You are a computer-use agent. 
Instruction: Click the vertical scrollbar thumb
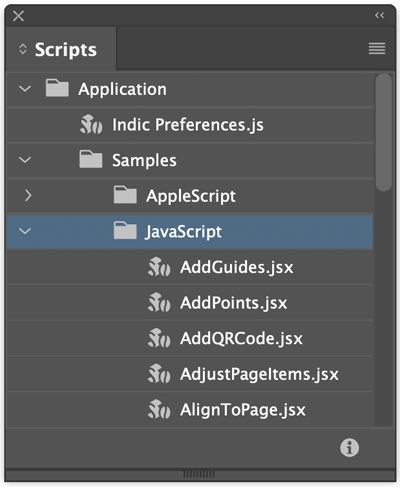384,132
